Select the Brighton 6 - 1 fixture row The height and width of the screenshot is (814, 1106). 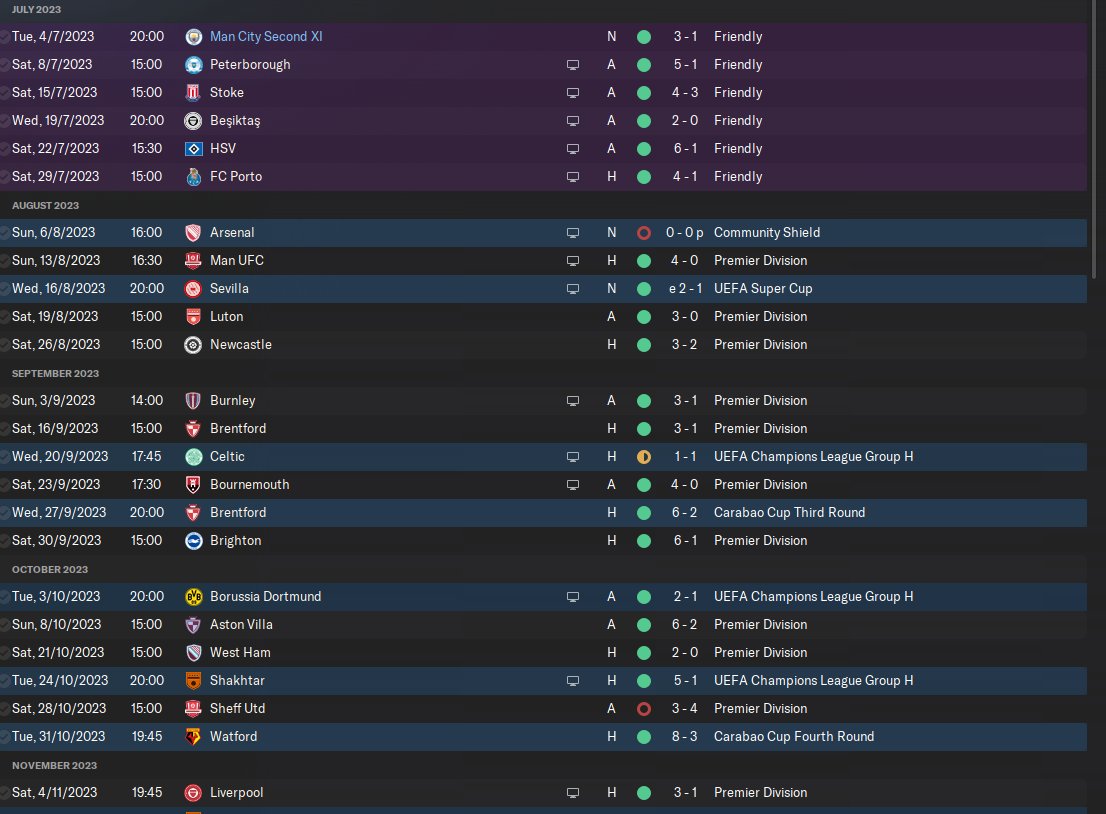click(400, 541)
